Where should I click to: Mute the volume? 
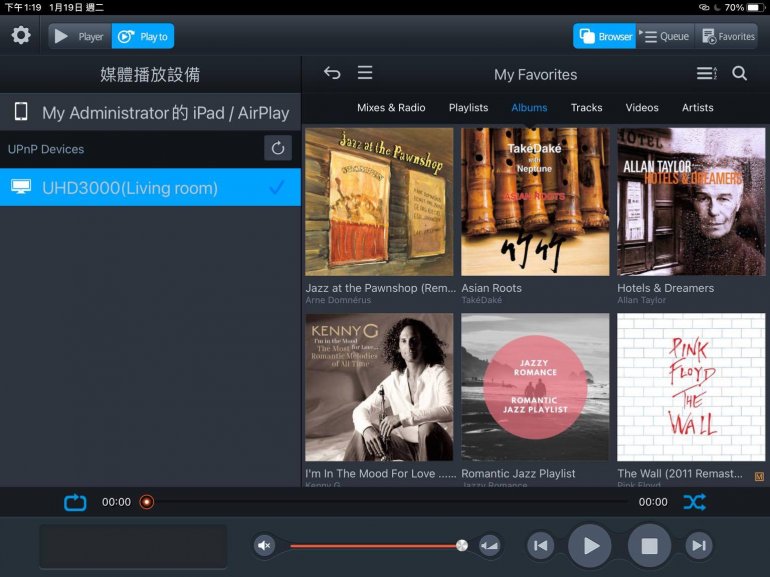point(264,545)
